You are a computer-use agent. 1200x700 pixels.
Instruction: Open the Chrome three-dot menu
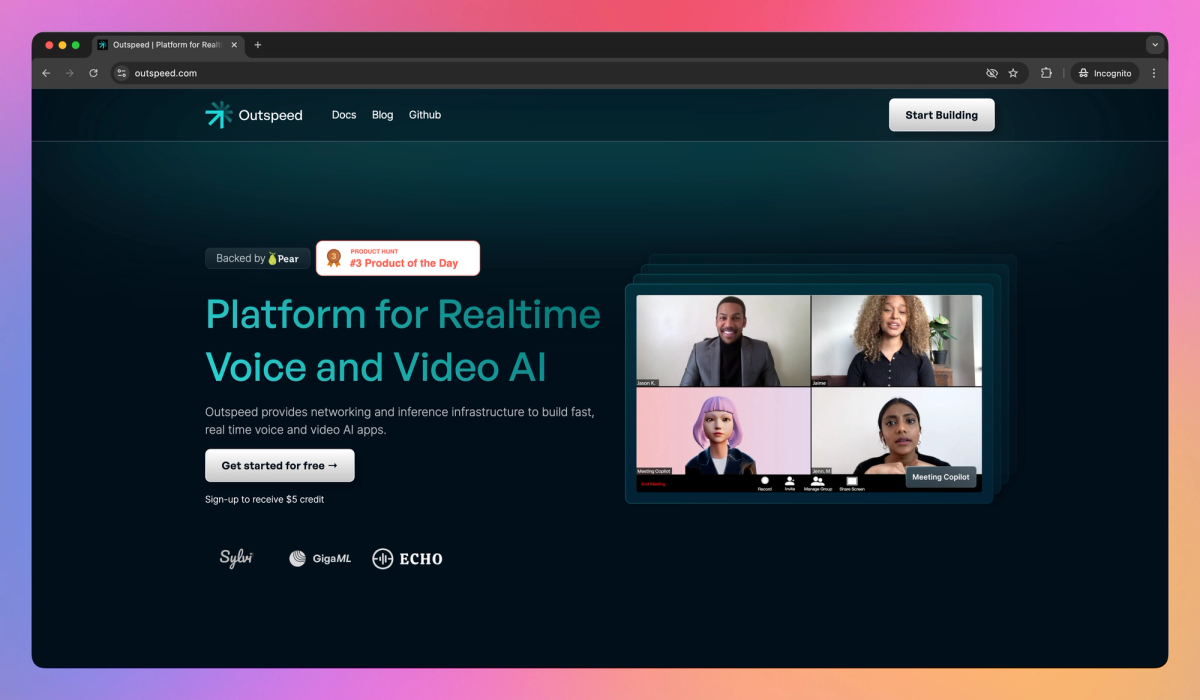tap(1154, 73)
